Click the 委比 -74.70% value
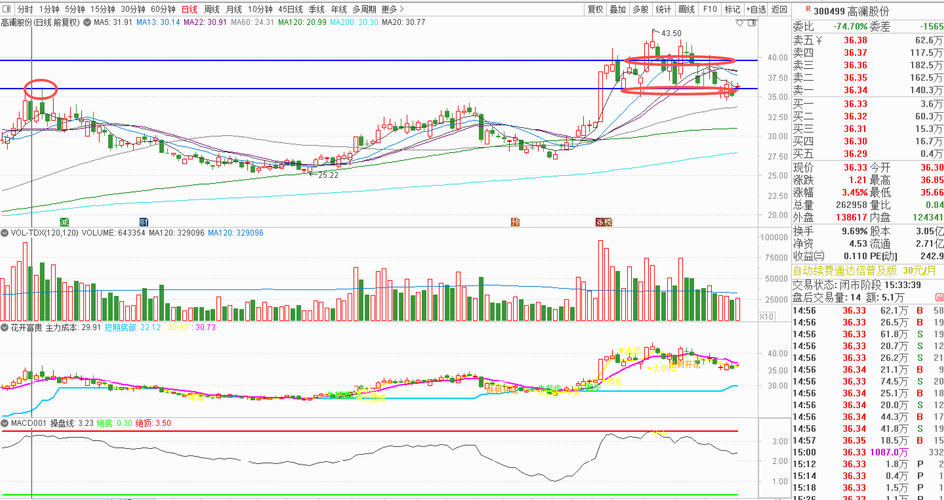The width and height of the screenshot is (944, 500). (x=850, y=27)
